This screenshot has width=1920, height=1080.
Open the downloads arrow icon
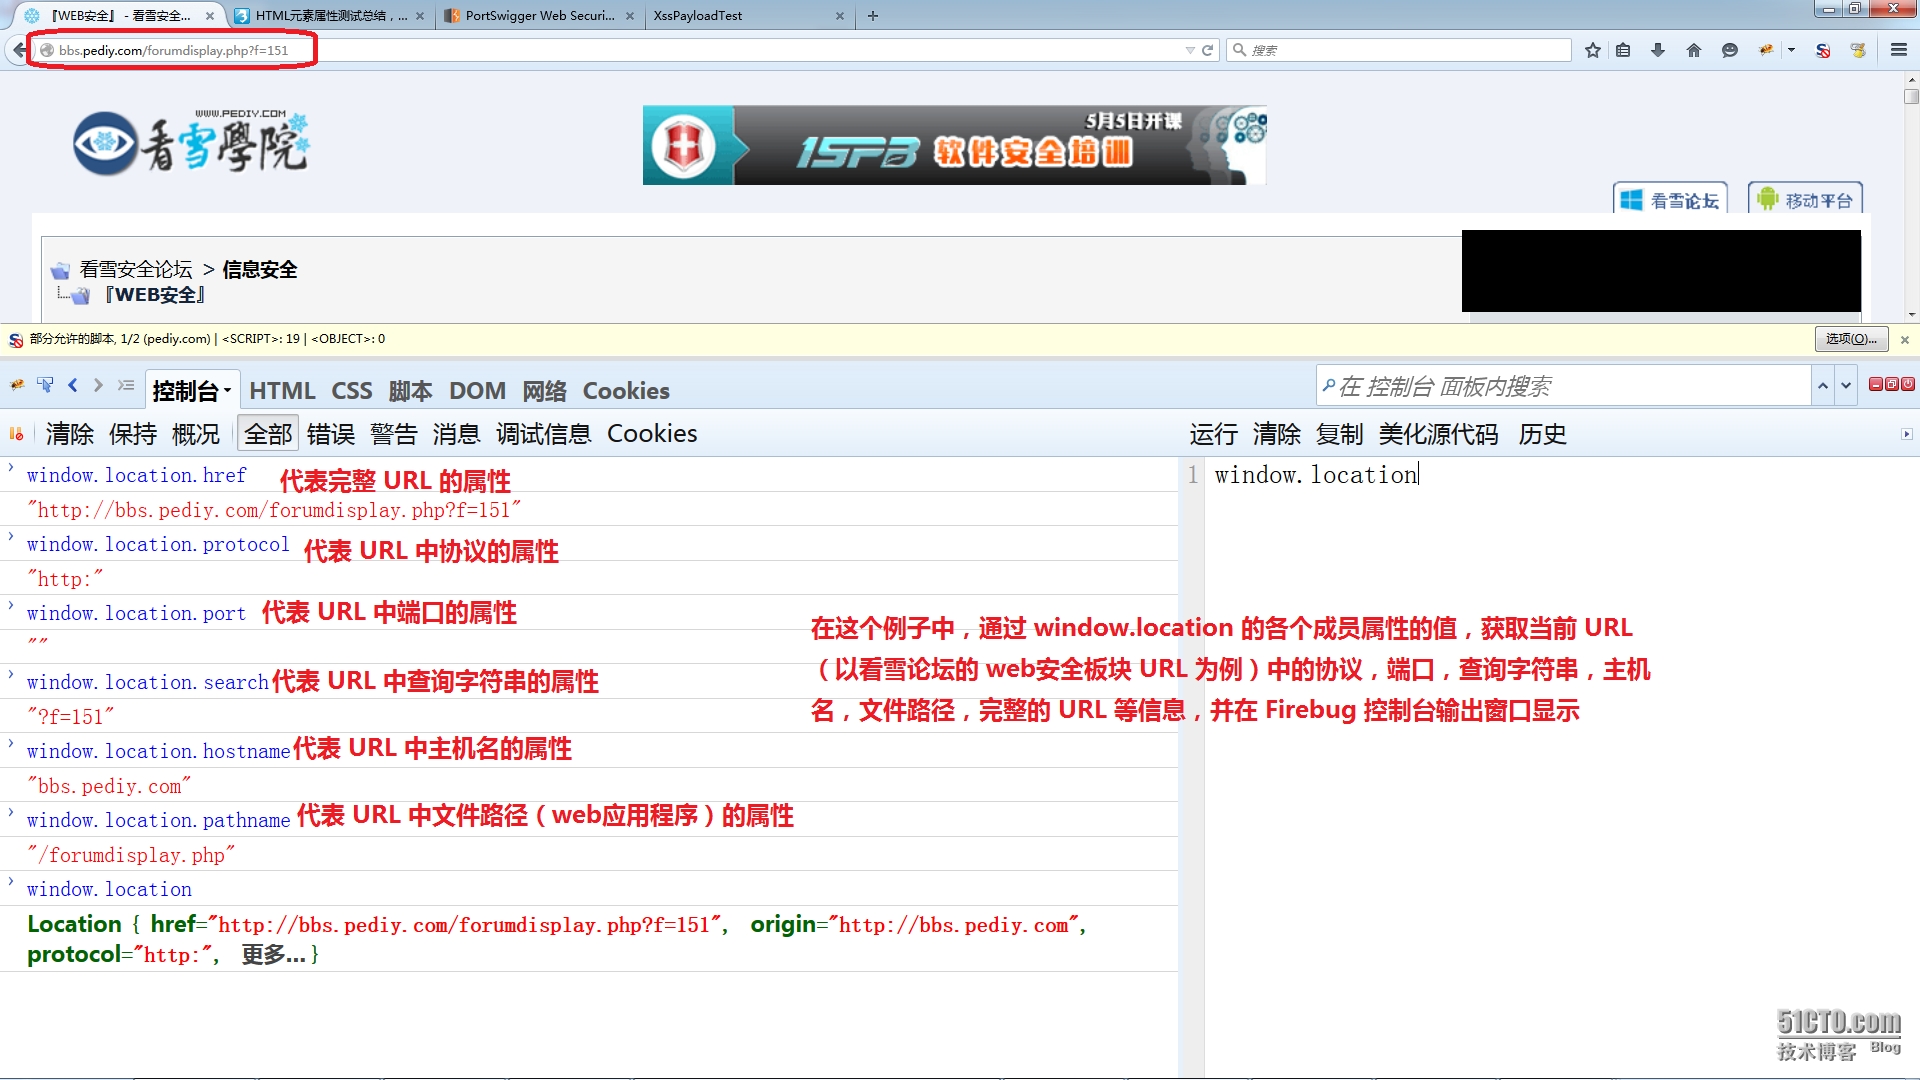click(1657, 50)
